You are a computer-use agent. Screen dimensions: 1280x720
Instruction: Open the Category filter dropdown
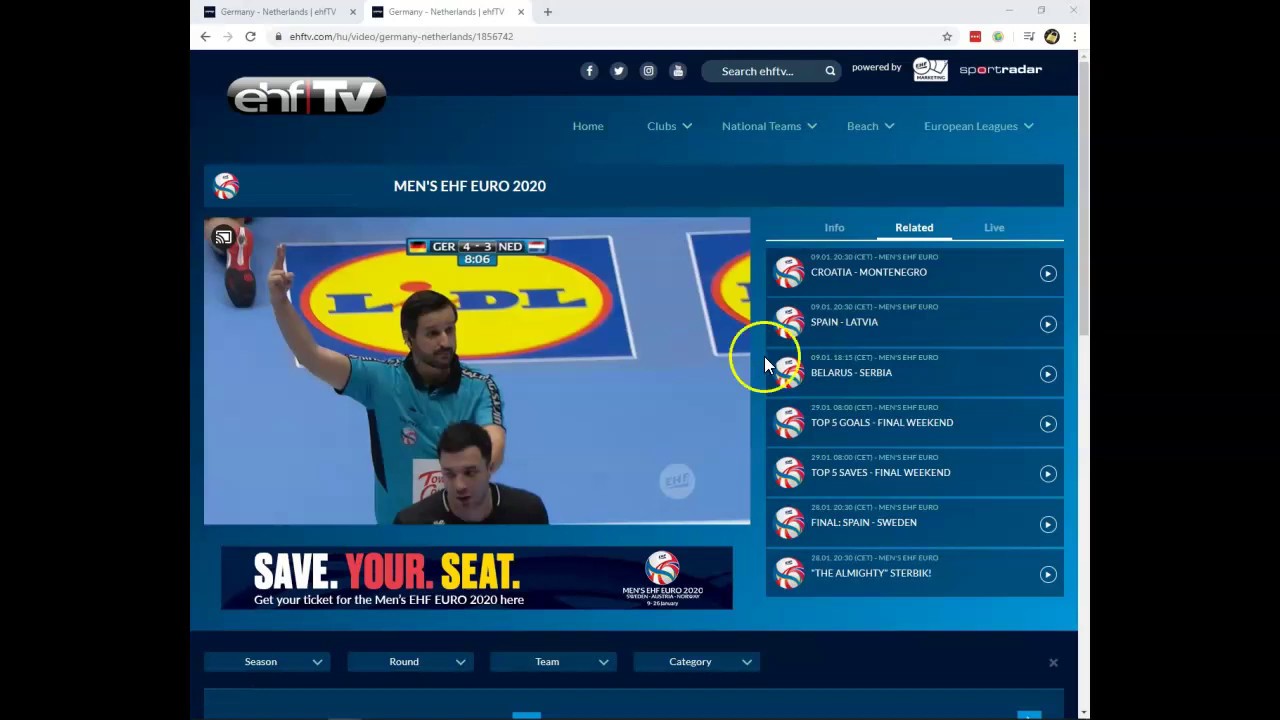tap(696, 662)
